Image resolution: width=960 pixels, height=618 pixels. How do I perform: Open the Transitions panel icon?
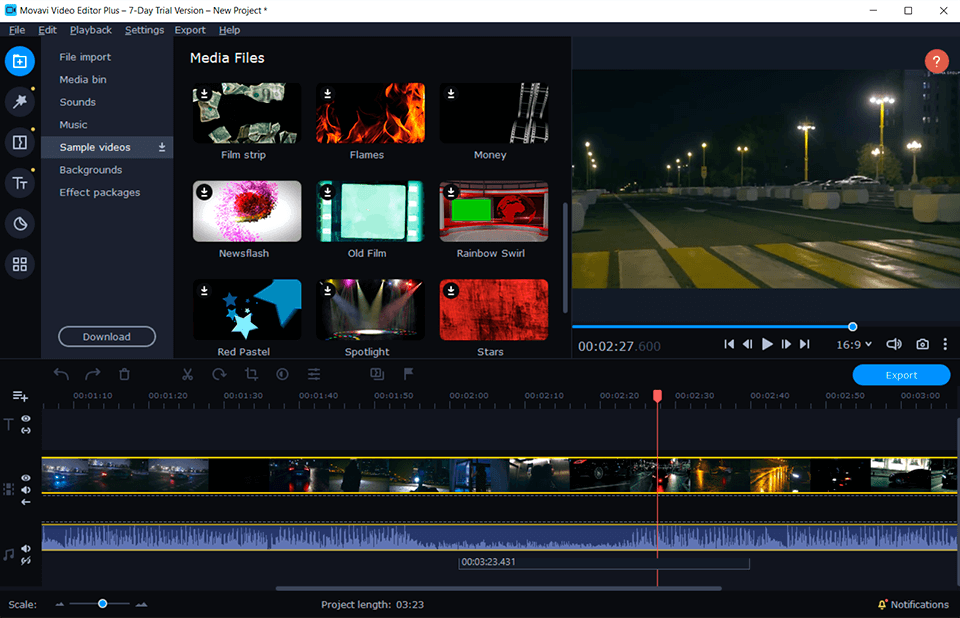[x=20, y=142]
